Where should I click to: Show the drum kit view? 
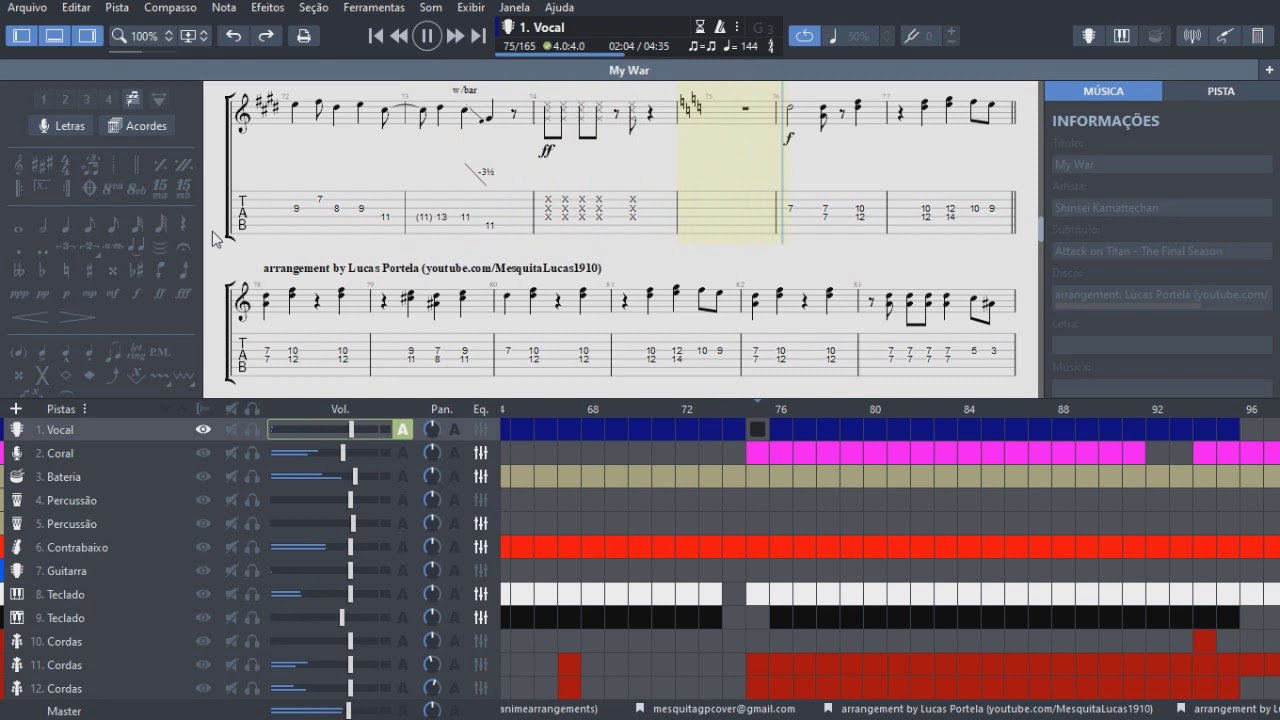point(1155,36)
